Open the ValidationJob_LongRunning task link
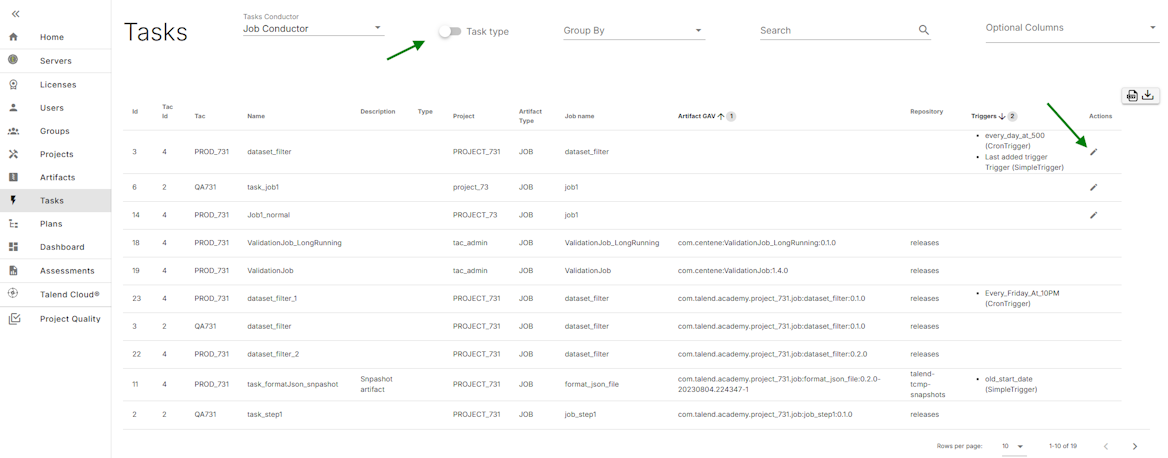 click(x=294, y=243)
